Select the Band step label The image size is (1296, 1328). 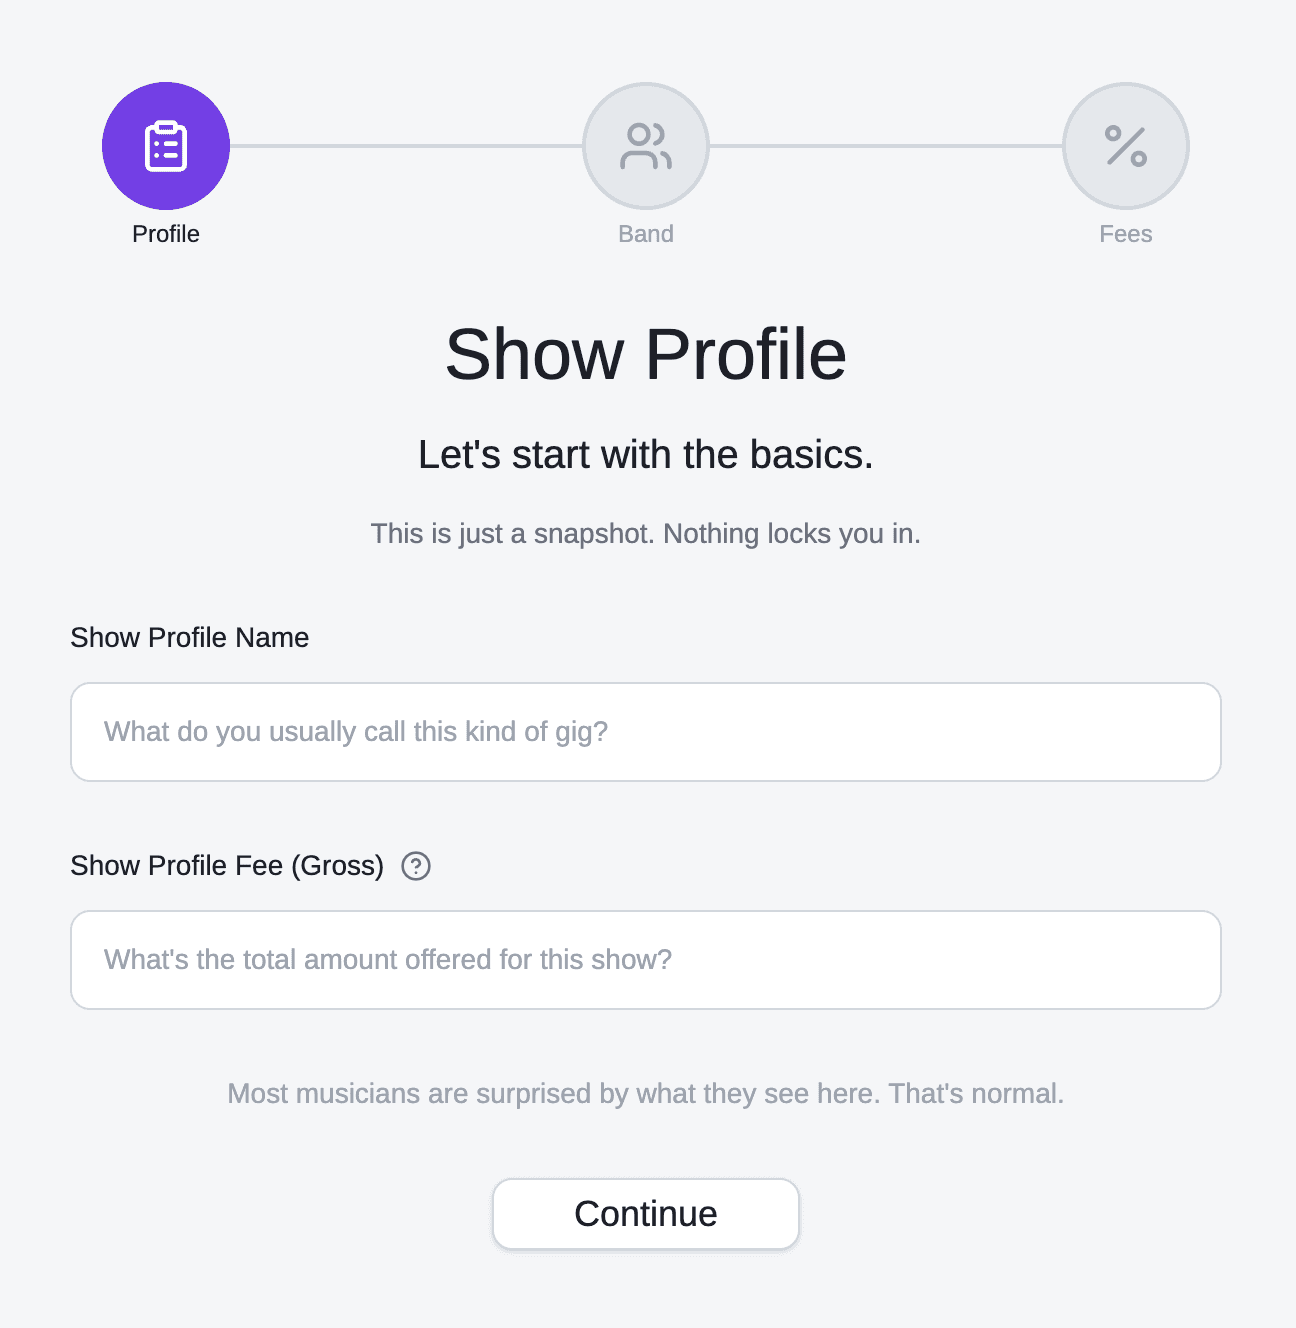click(646, 234)
